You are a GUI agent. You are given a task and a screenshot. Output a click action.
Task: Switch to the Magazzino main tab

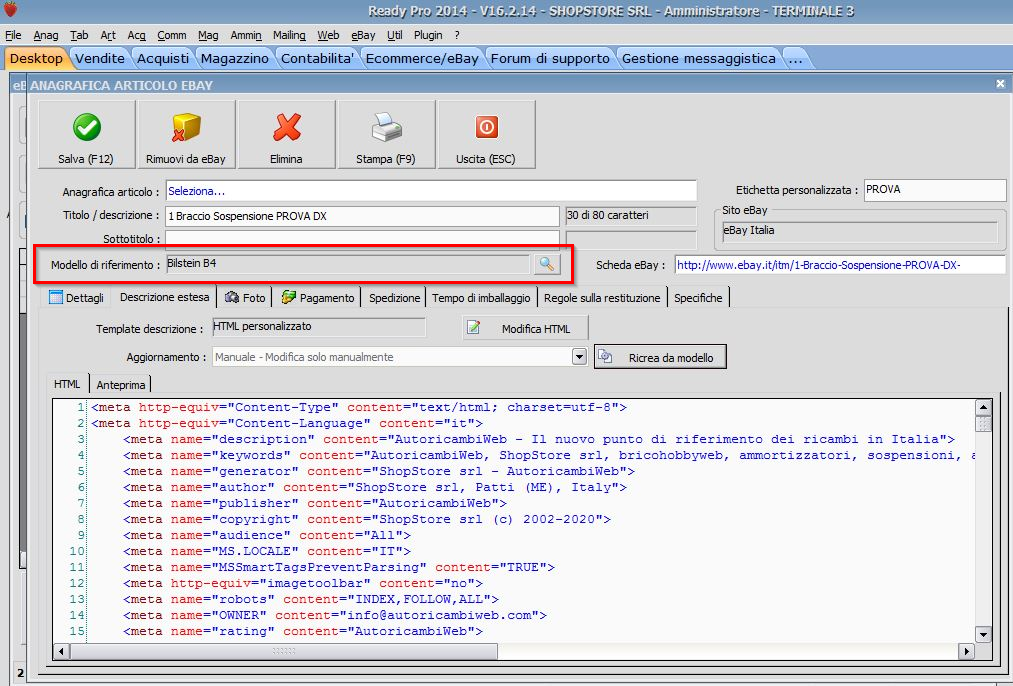pyautogui.click(x=235, y=58)
